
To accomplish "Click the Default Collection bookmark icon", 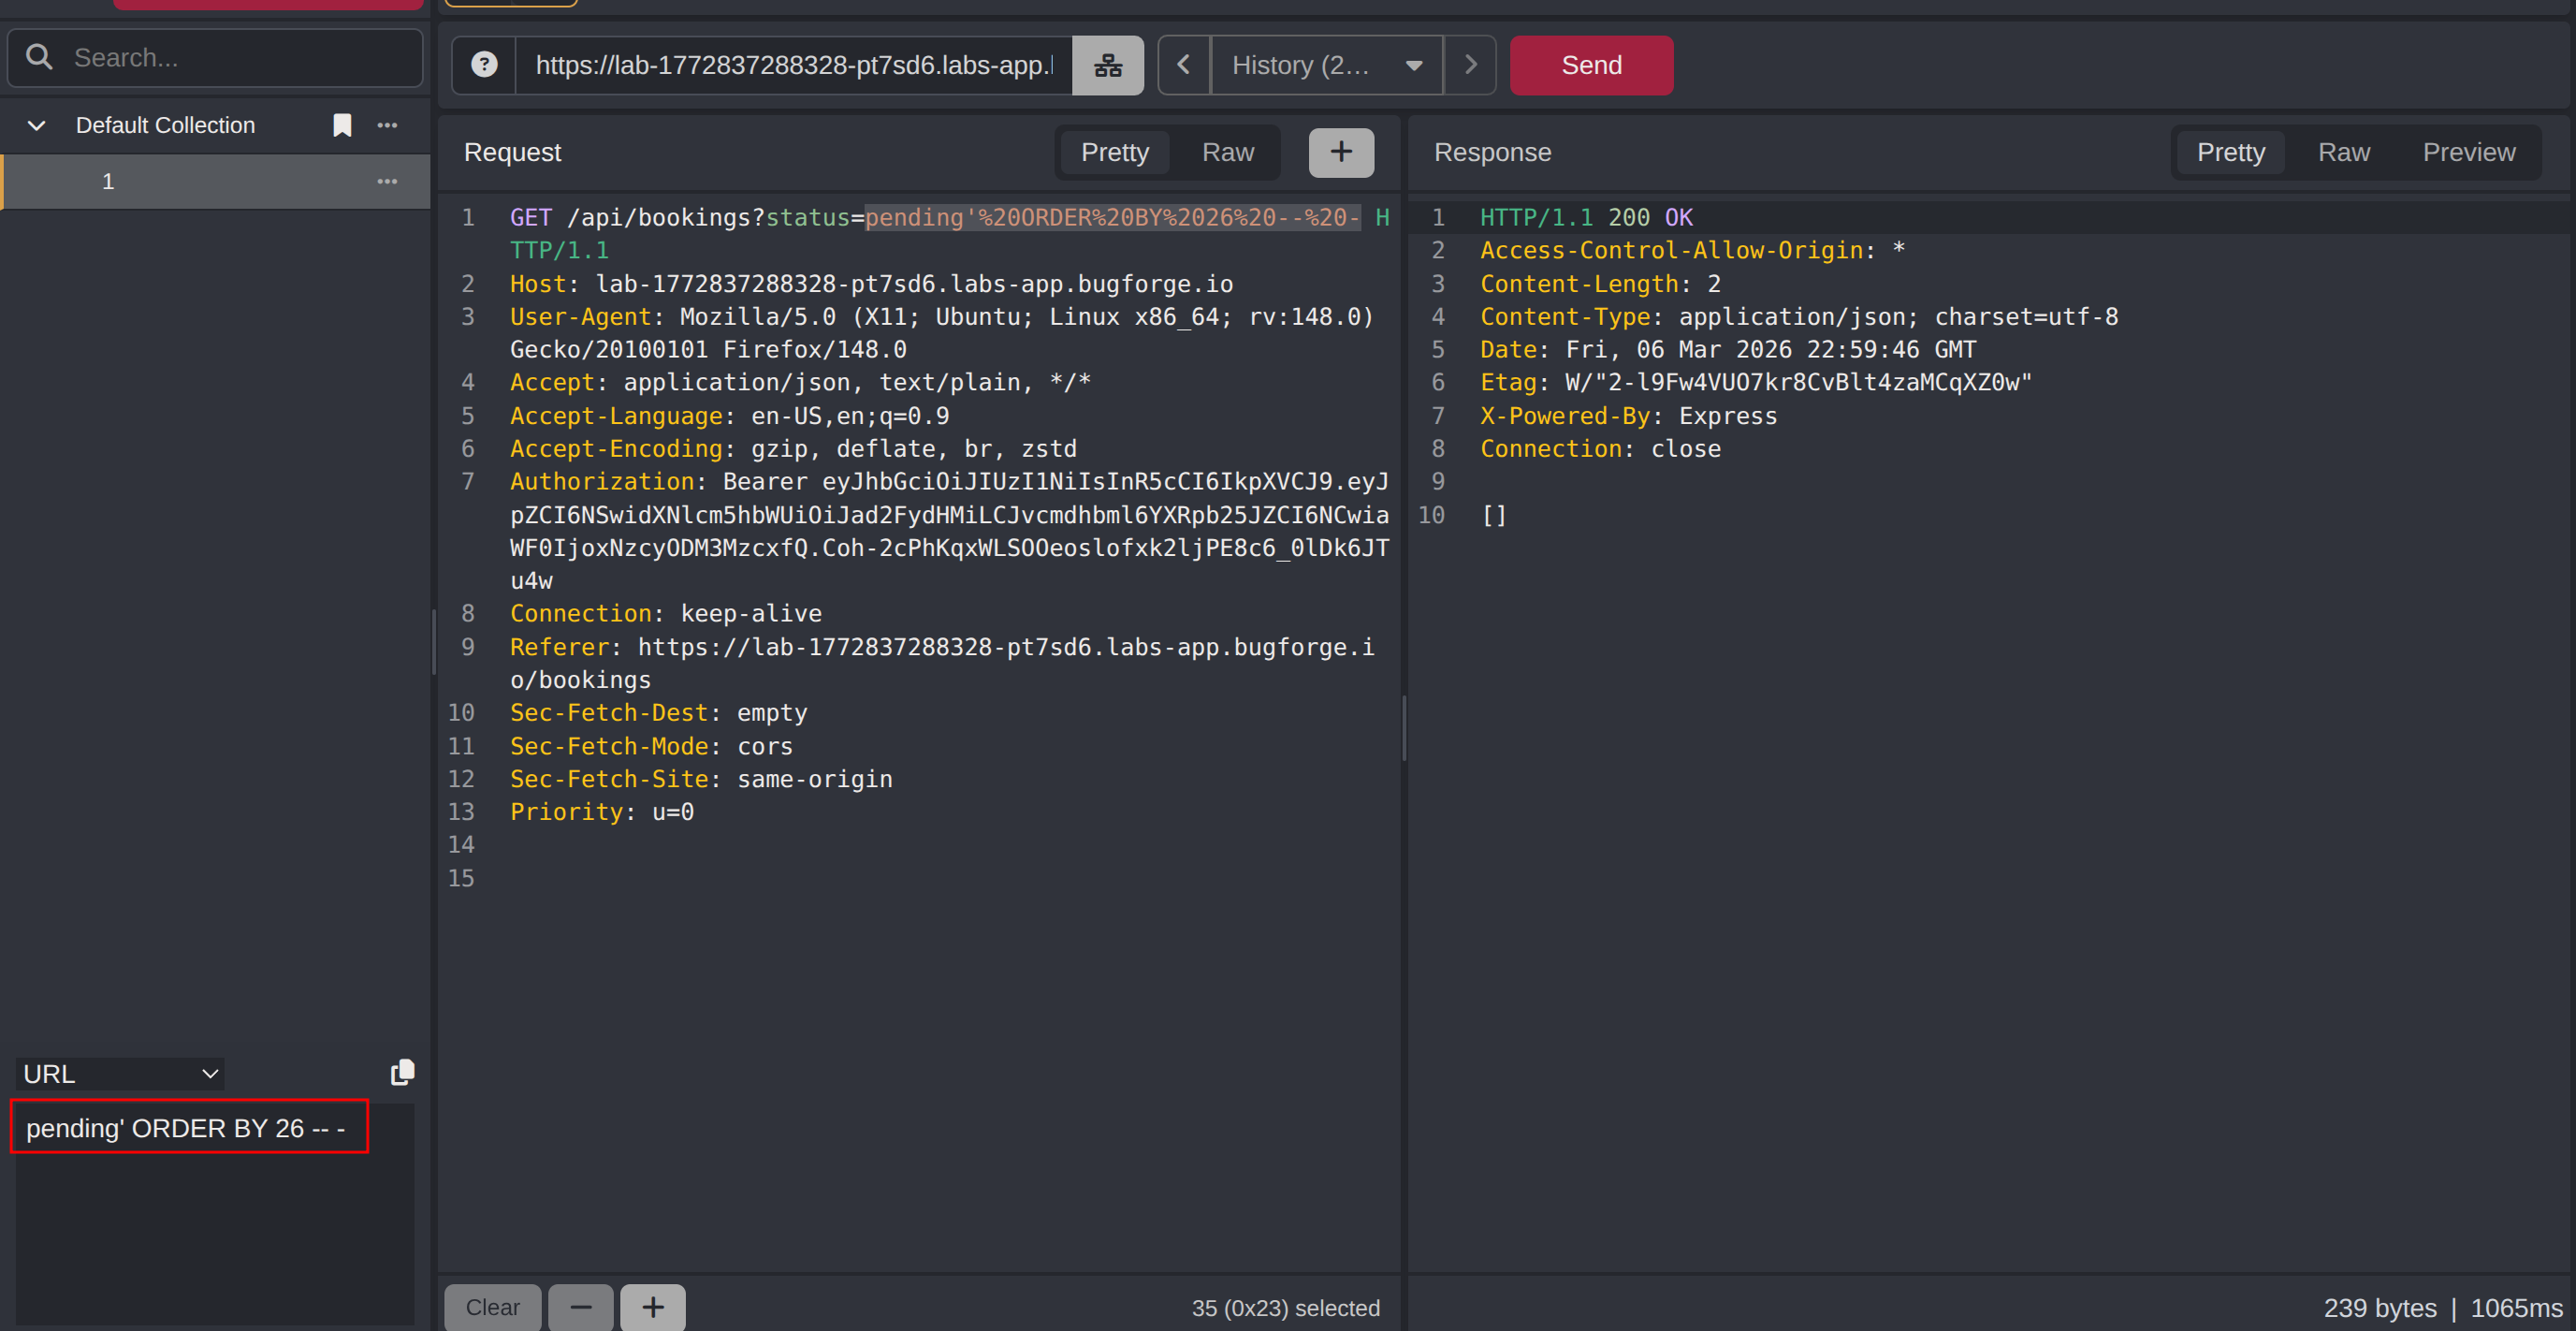I will 342,125.
